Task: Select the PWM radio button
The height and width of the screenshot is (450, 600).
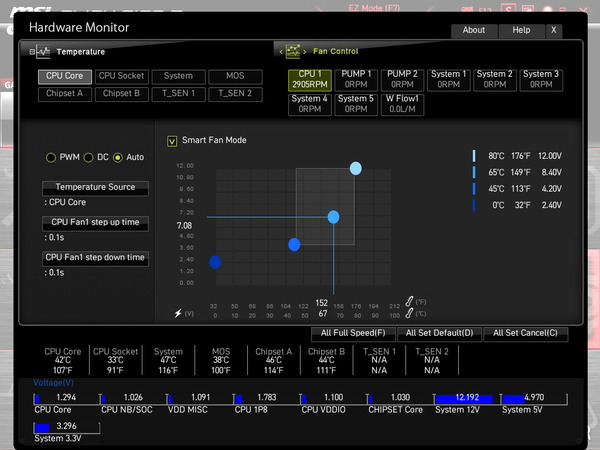Action: (51, 157)
